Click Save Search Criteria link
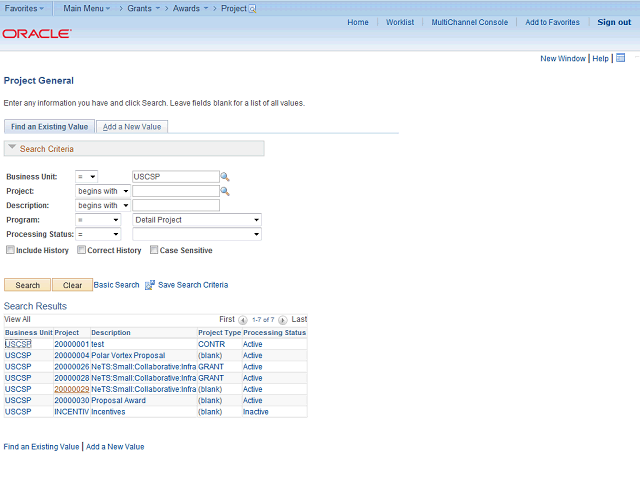 click(x=193, y=285)
